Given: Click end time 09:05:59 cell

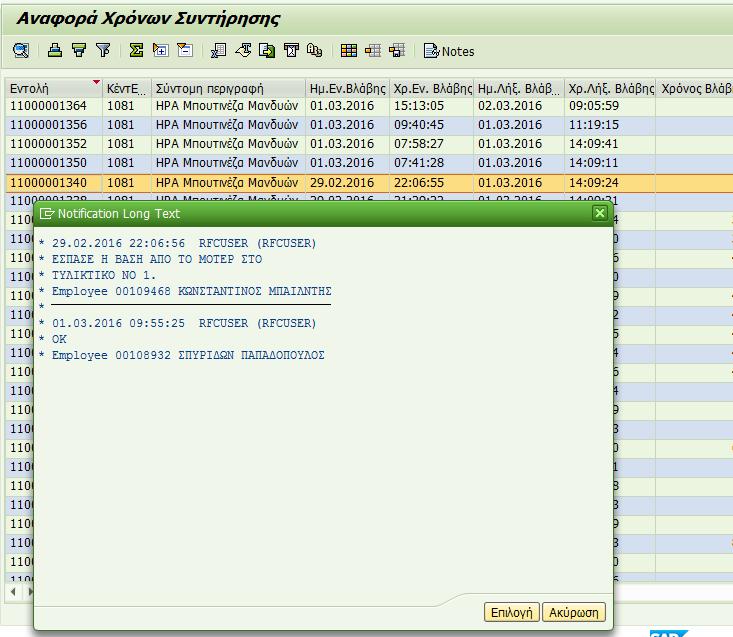Looking at the screenshot, I should coord(610,106).
